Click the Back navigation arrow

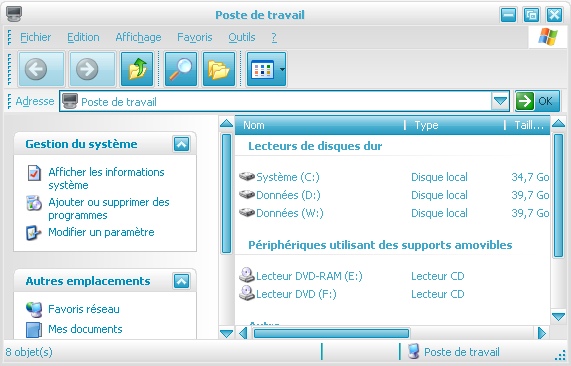(x=41, y=69)
